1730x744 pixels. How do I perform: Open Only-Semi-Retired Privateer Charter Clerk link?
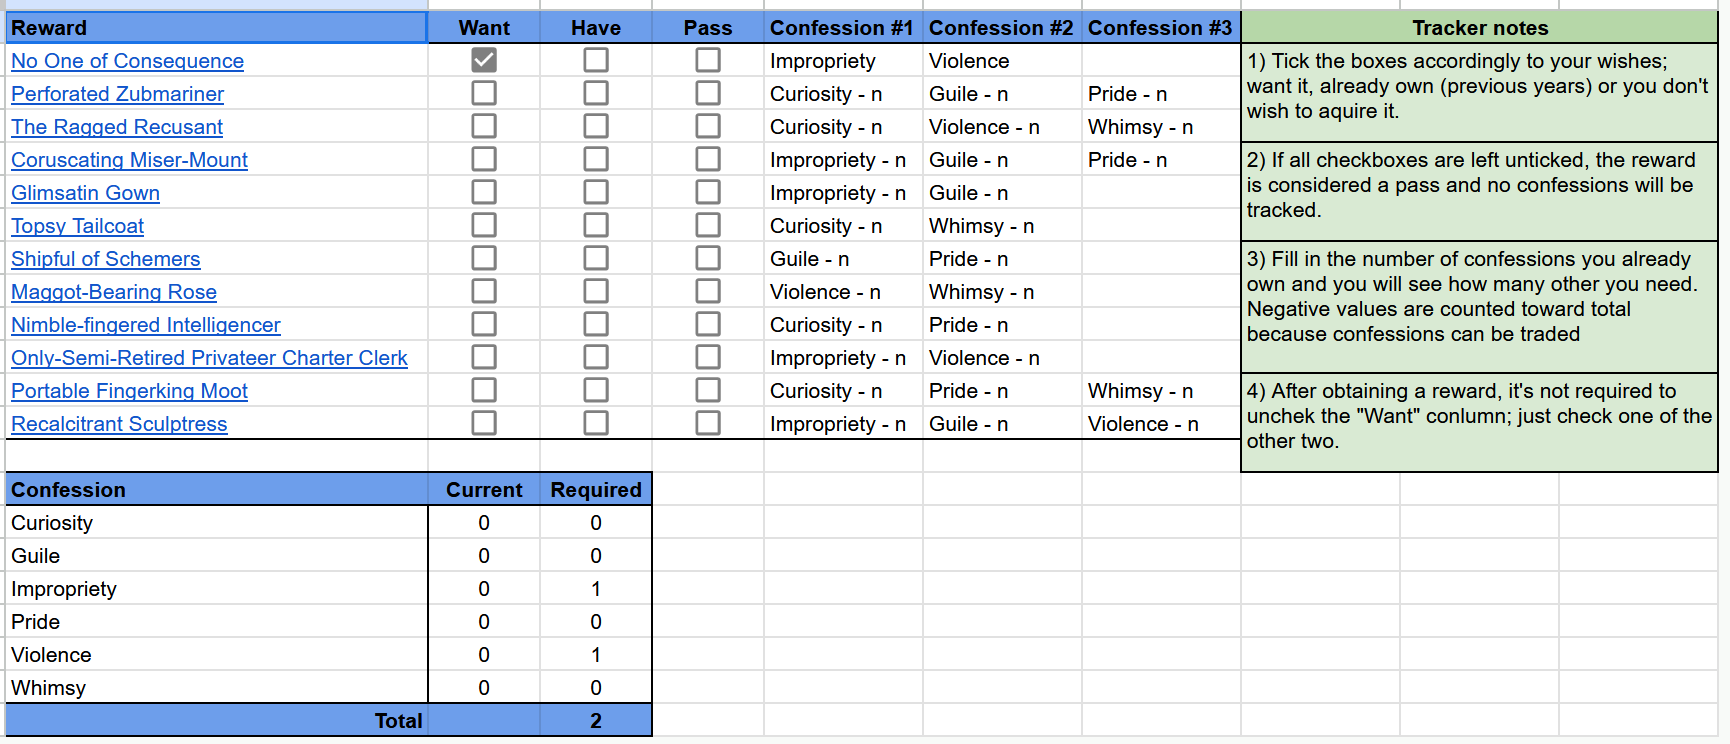[x=209, y=358]
